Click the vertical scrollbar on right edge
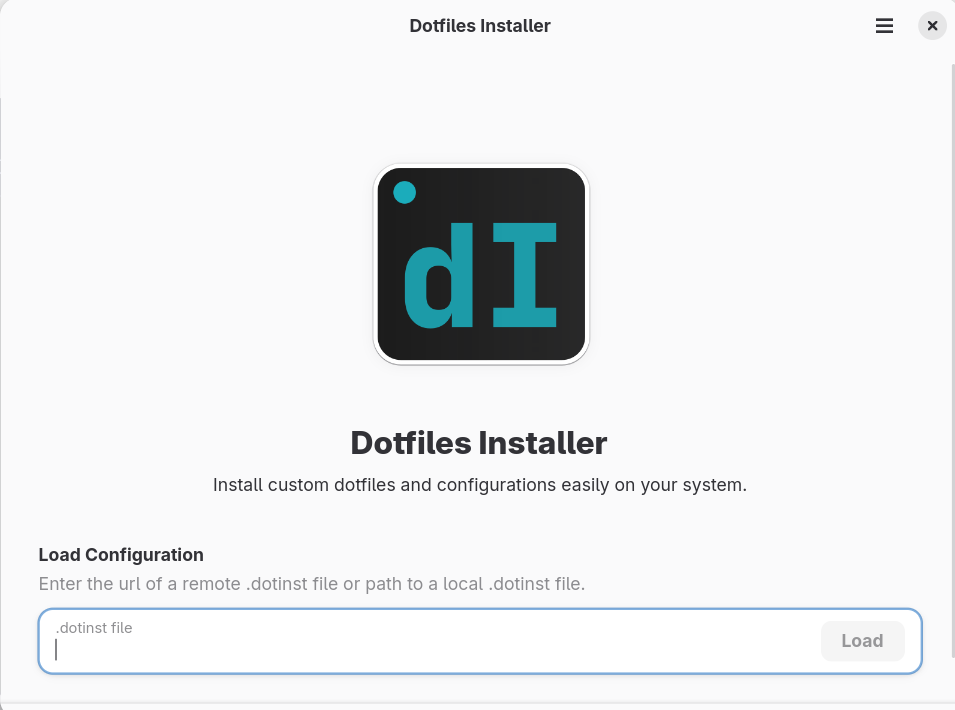955x710 pixels. tap(950, 380)
